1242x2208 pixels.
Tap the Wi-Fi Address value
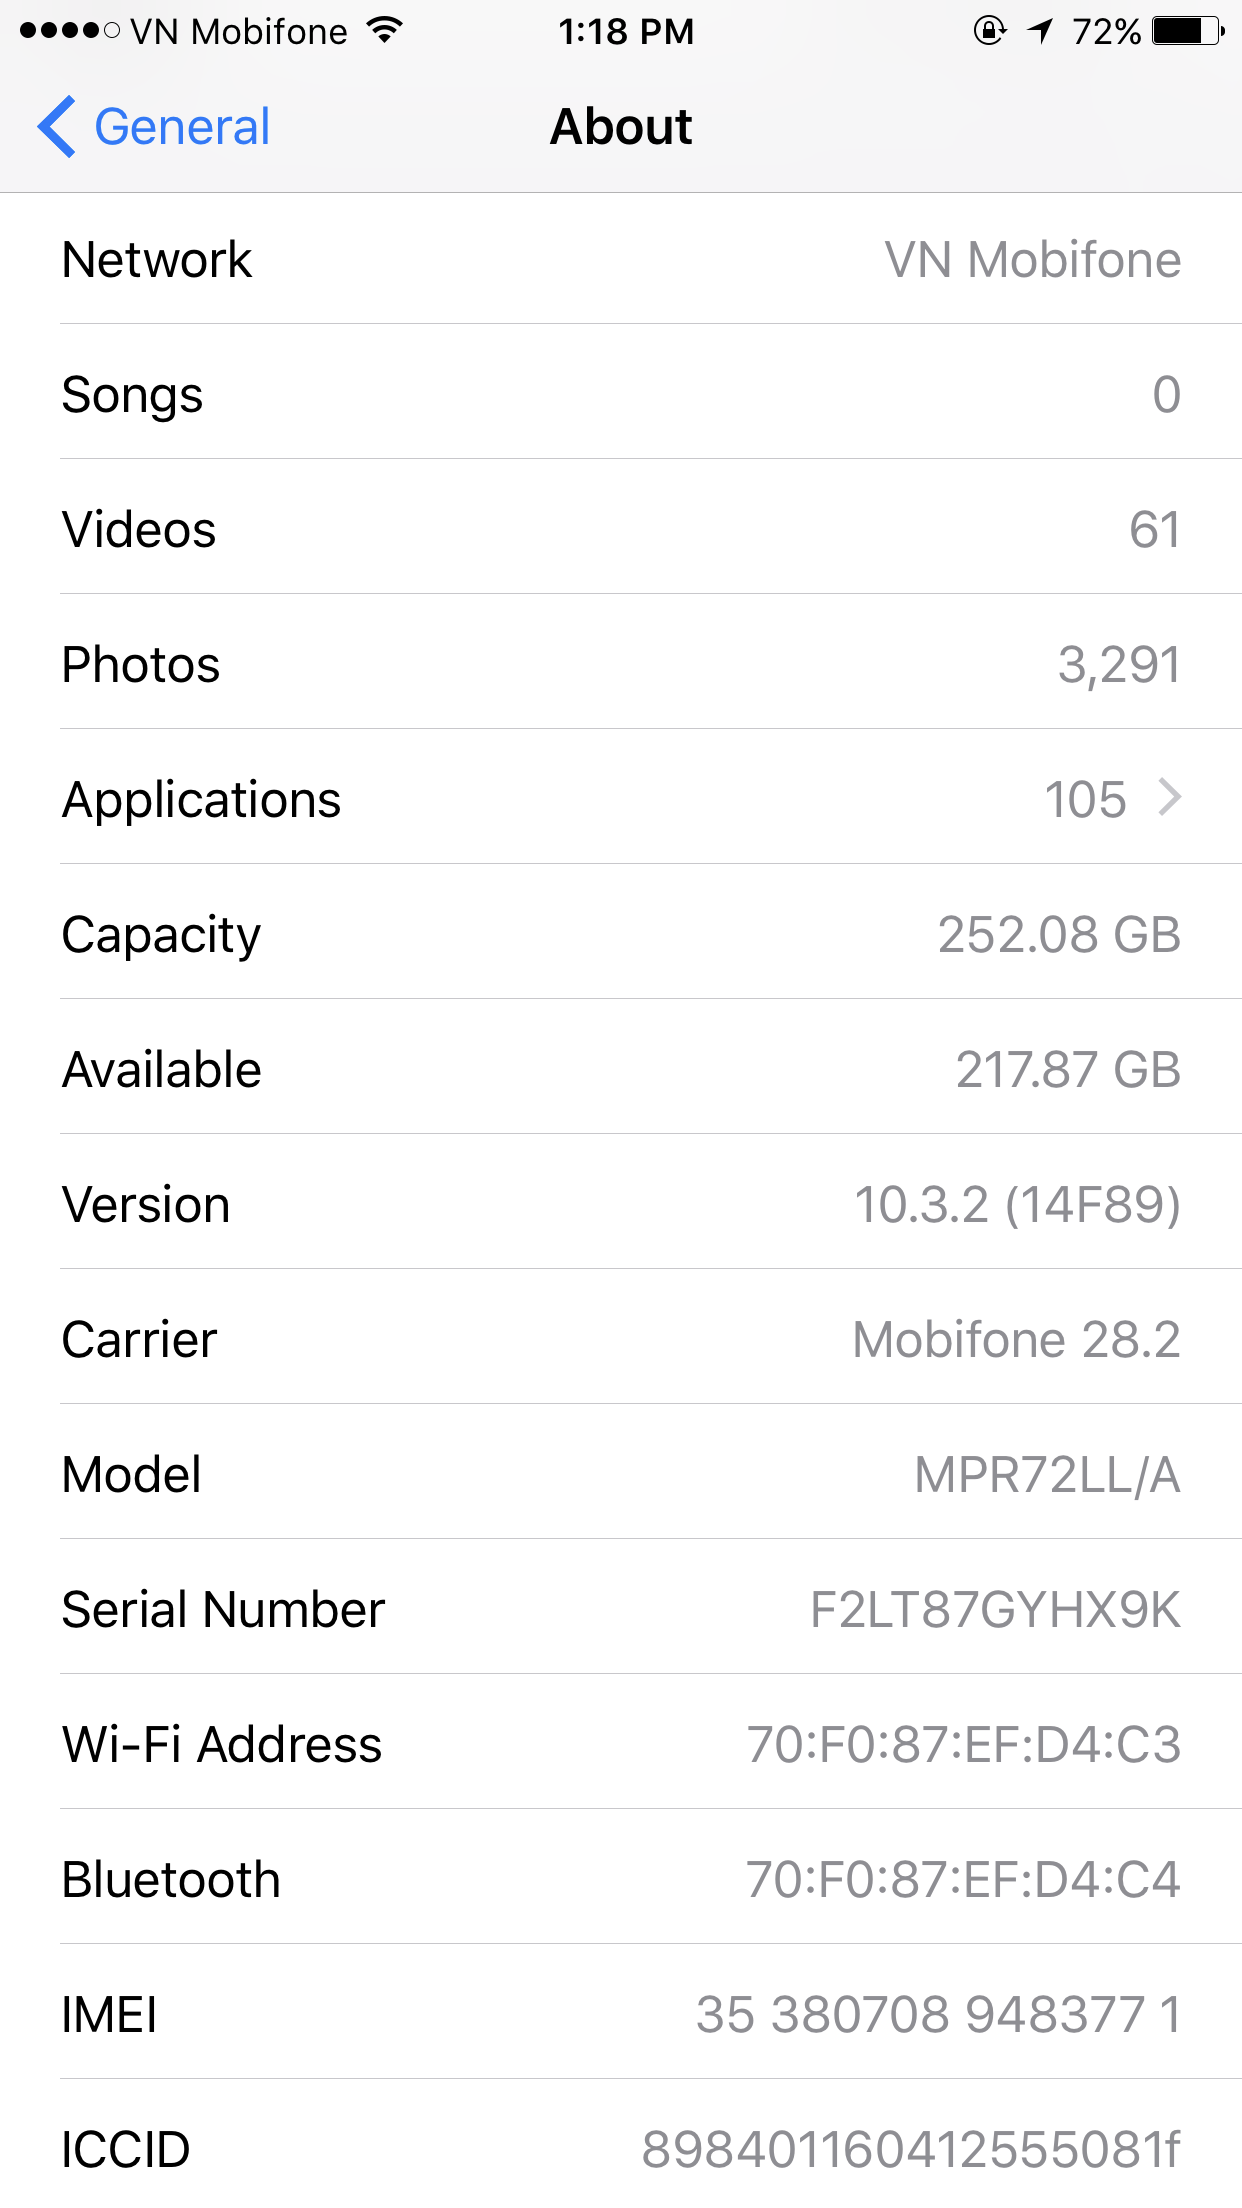click(x=964, y=1744)
